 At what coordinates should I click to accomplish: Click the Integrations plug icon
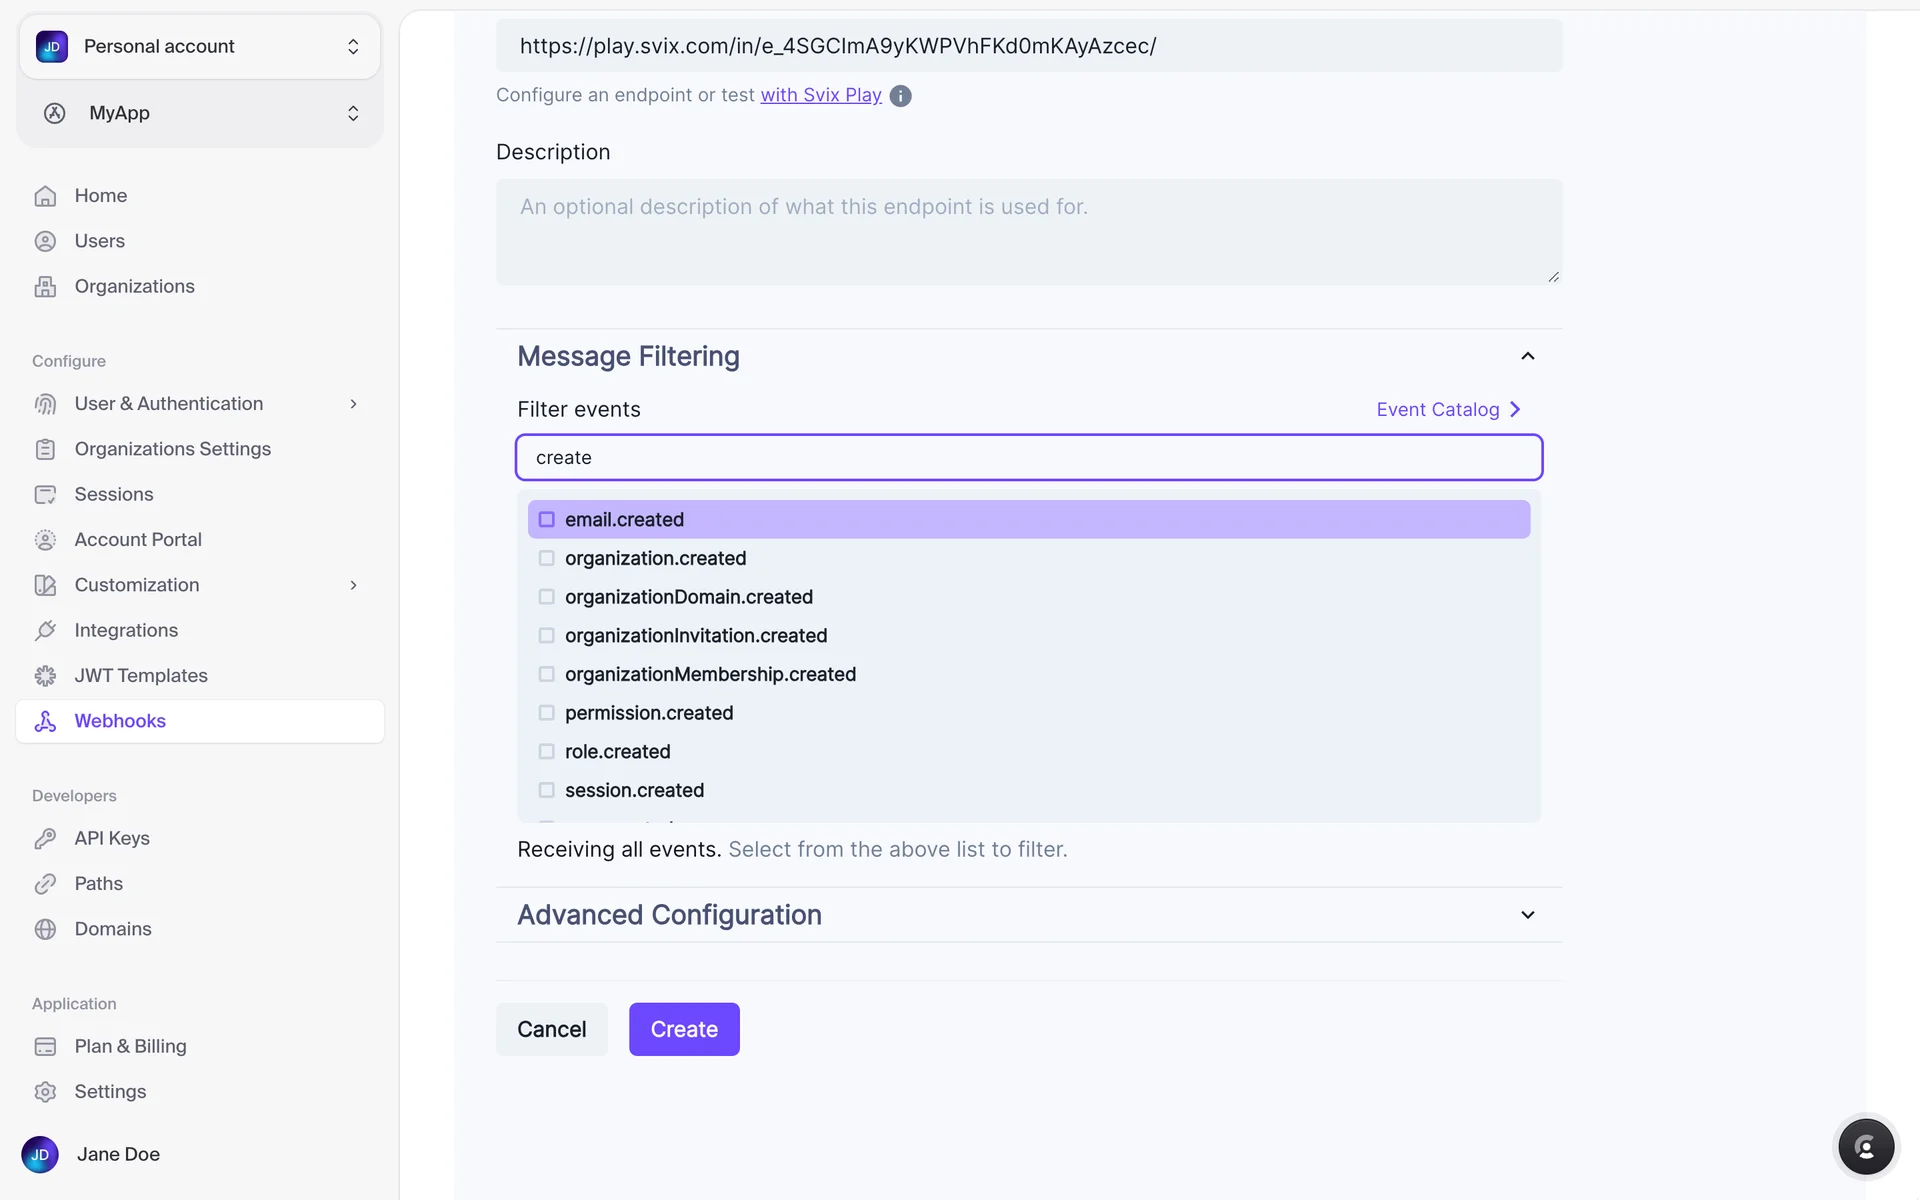pos(45,631)
